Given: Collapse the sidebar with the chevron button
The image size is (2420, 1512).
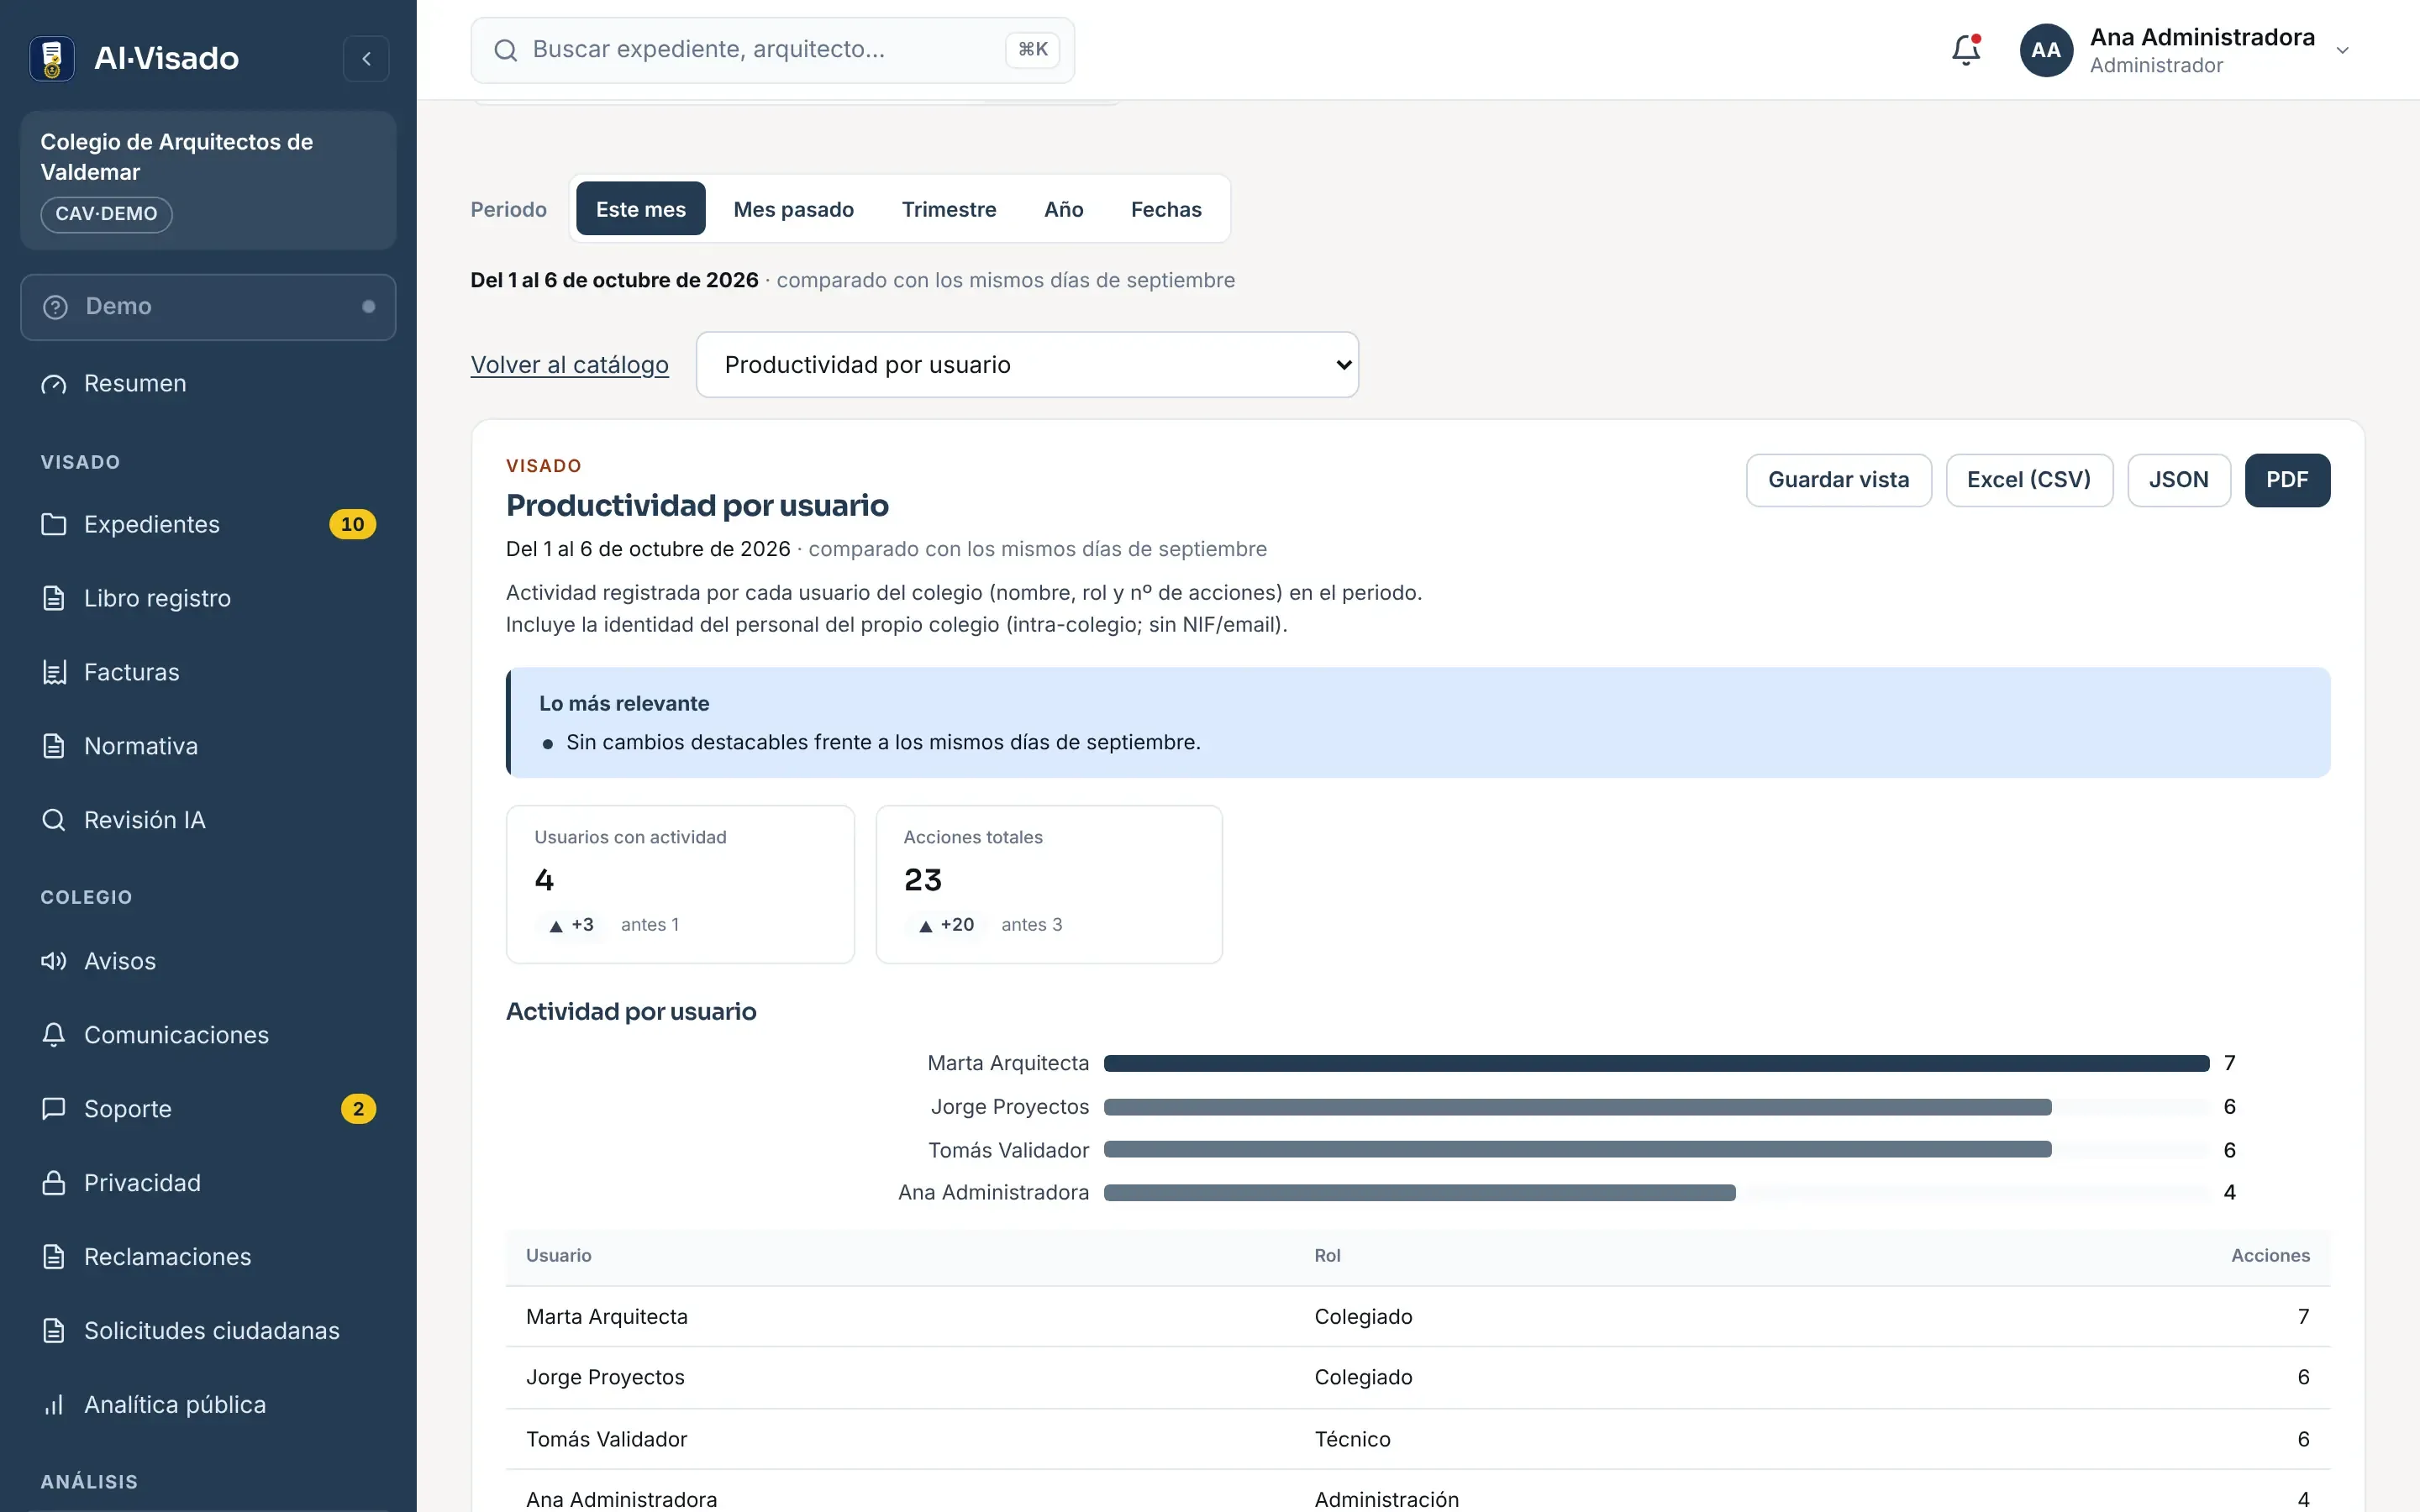Looking at the screenshot, I should 366,58.
